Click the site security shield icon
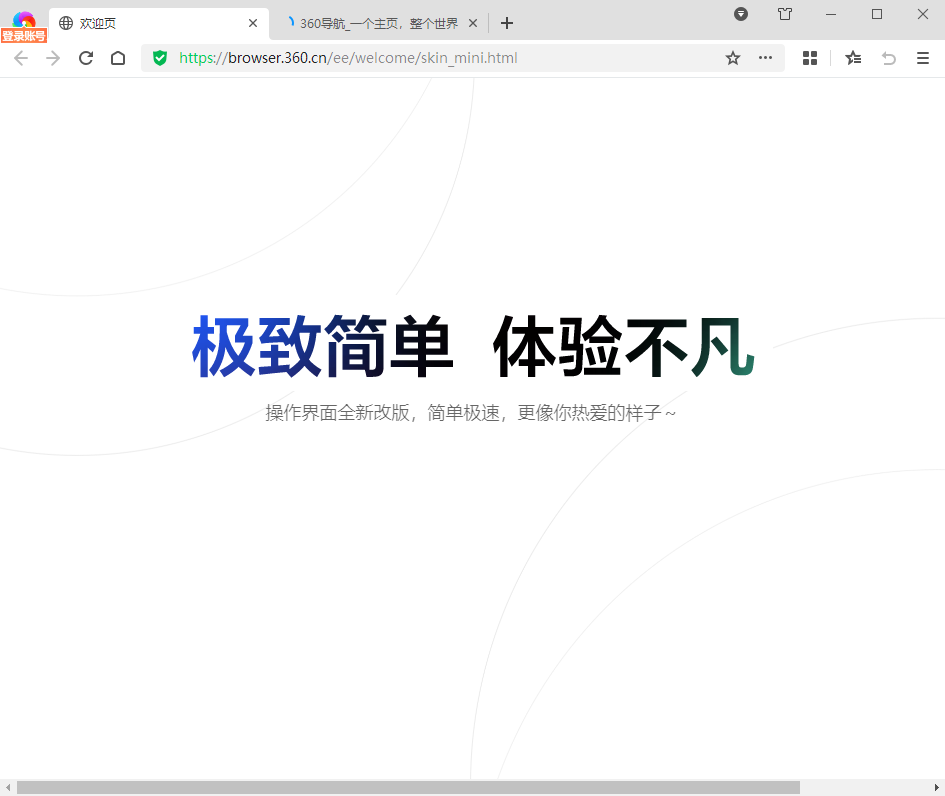 click(x=160, y=58)
